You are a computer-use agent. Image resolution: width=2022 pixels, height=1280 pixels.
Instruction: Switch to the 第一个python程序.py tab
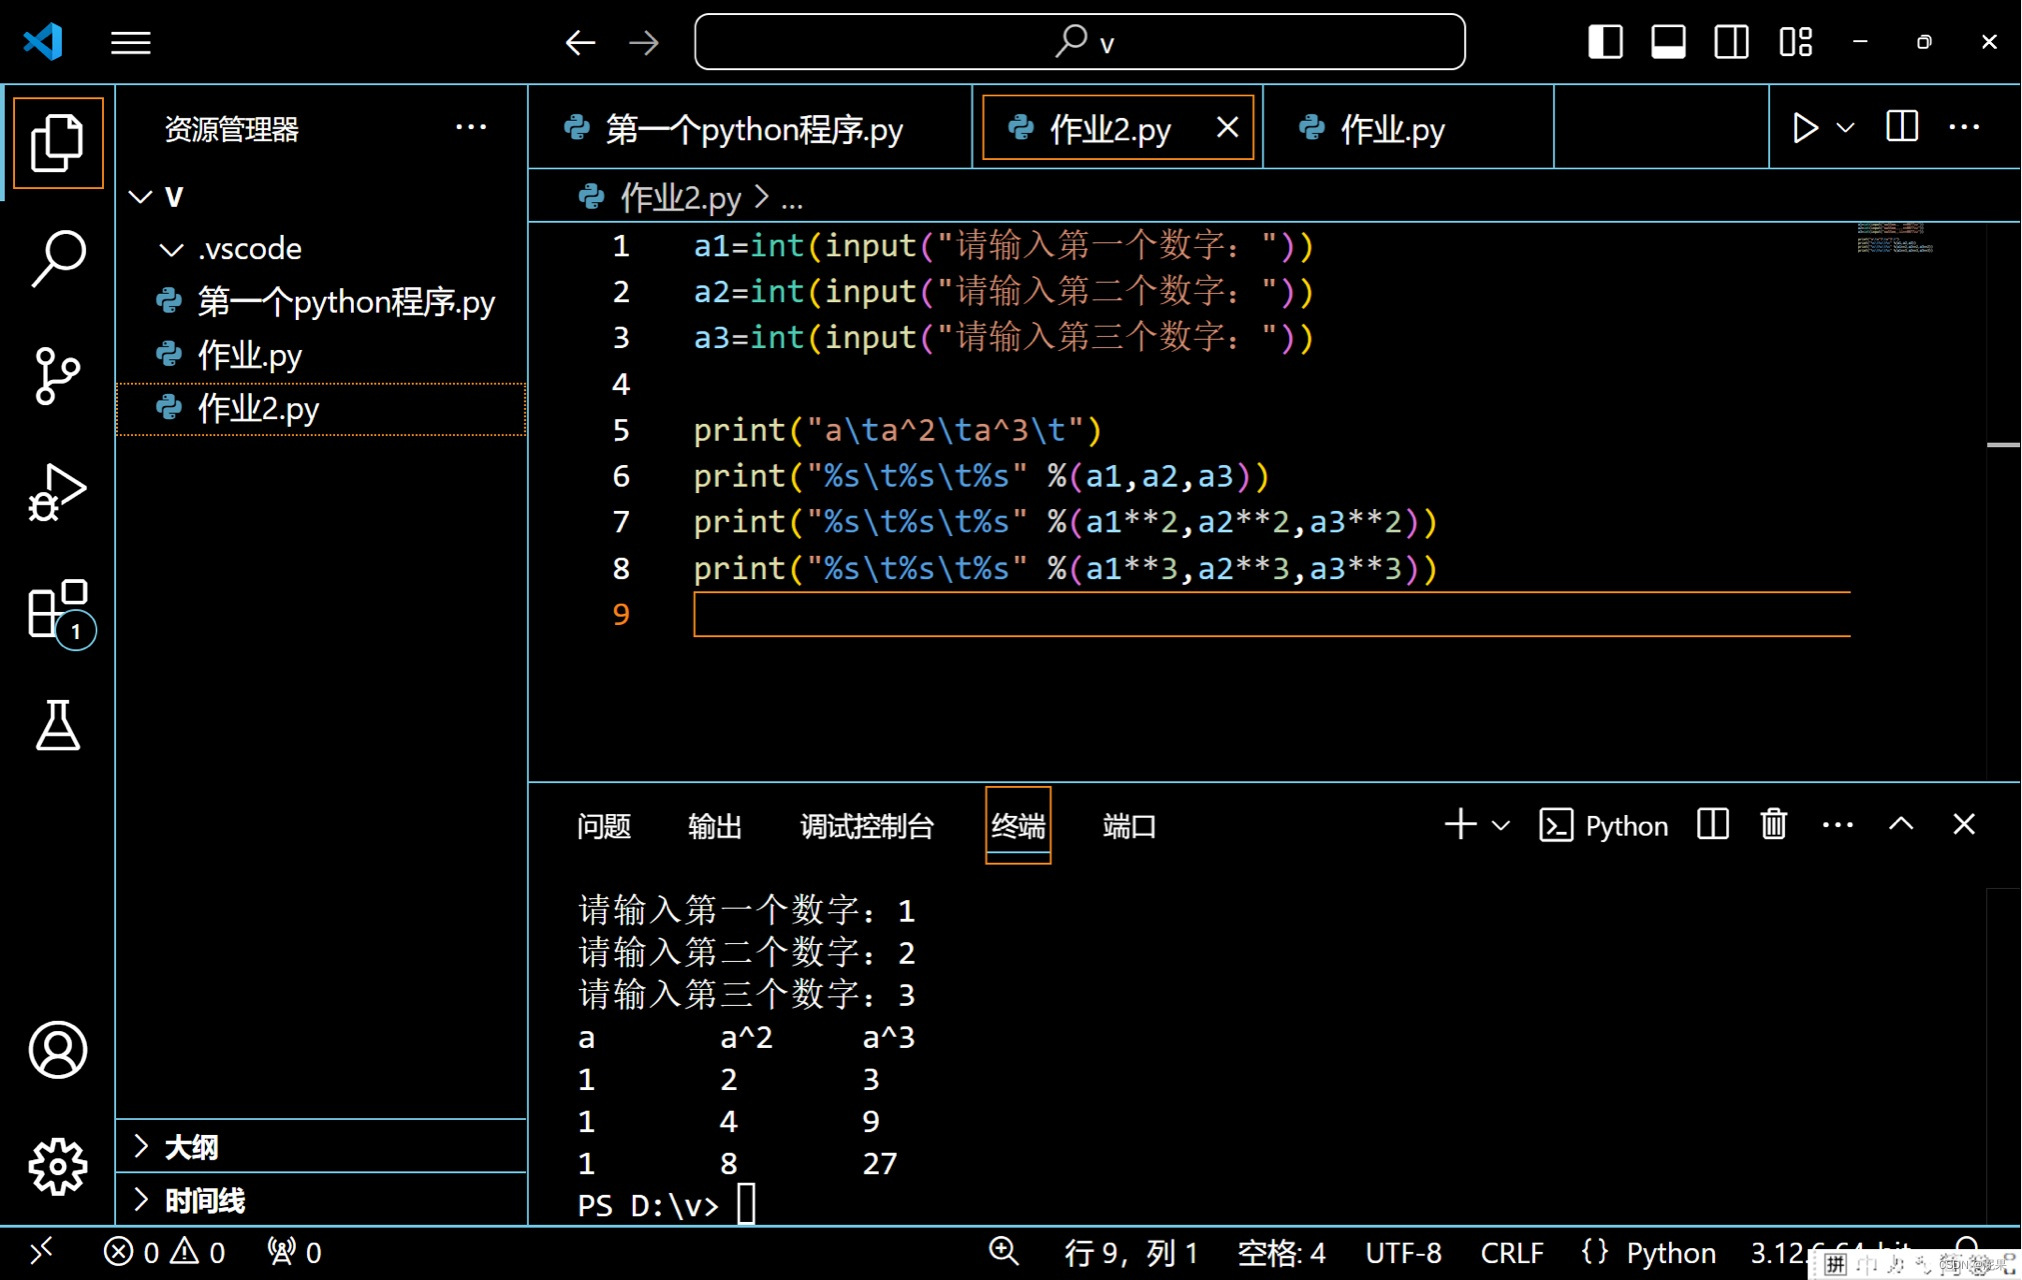[x=750, y=128]
